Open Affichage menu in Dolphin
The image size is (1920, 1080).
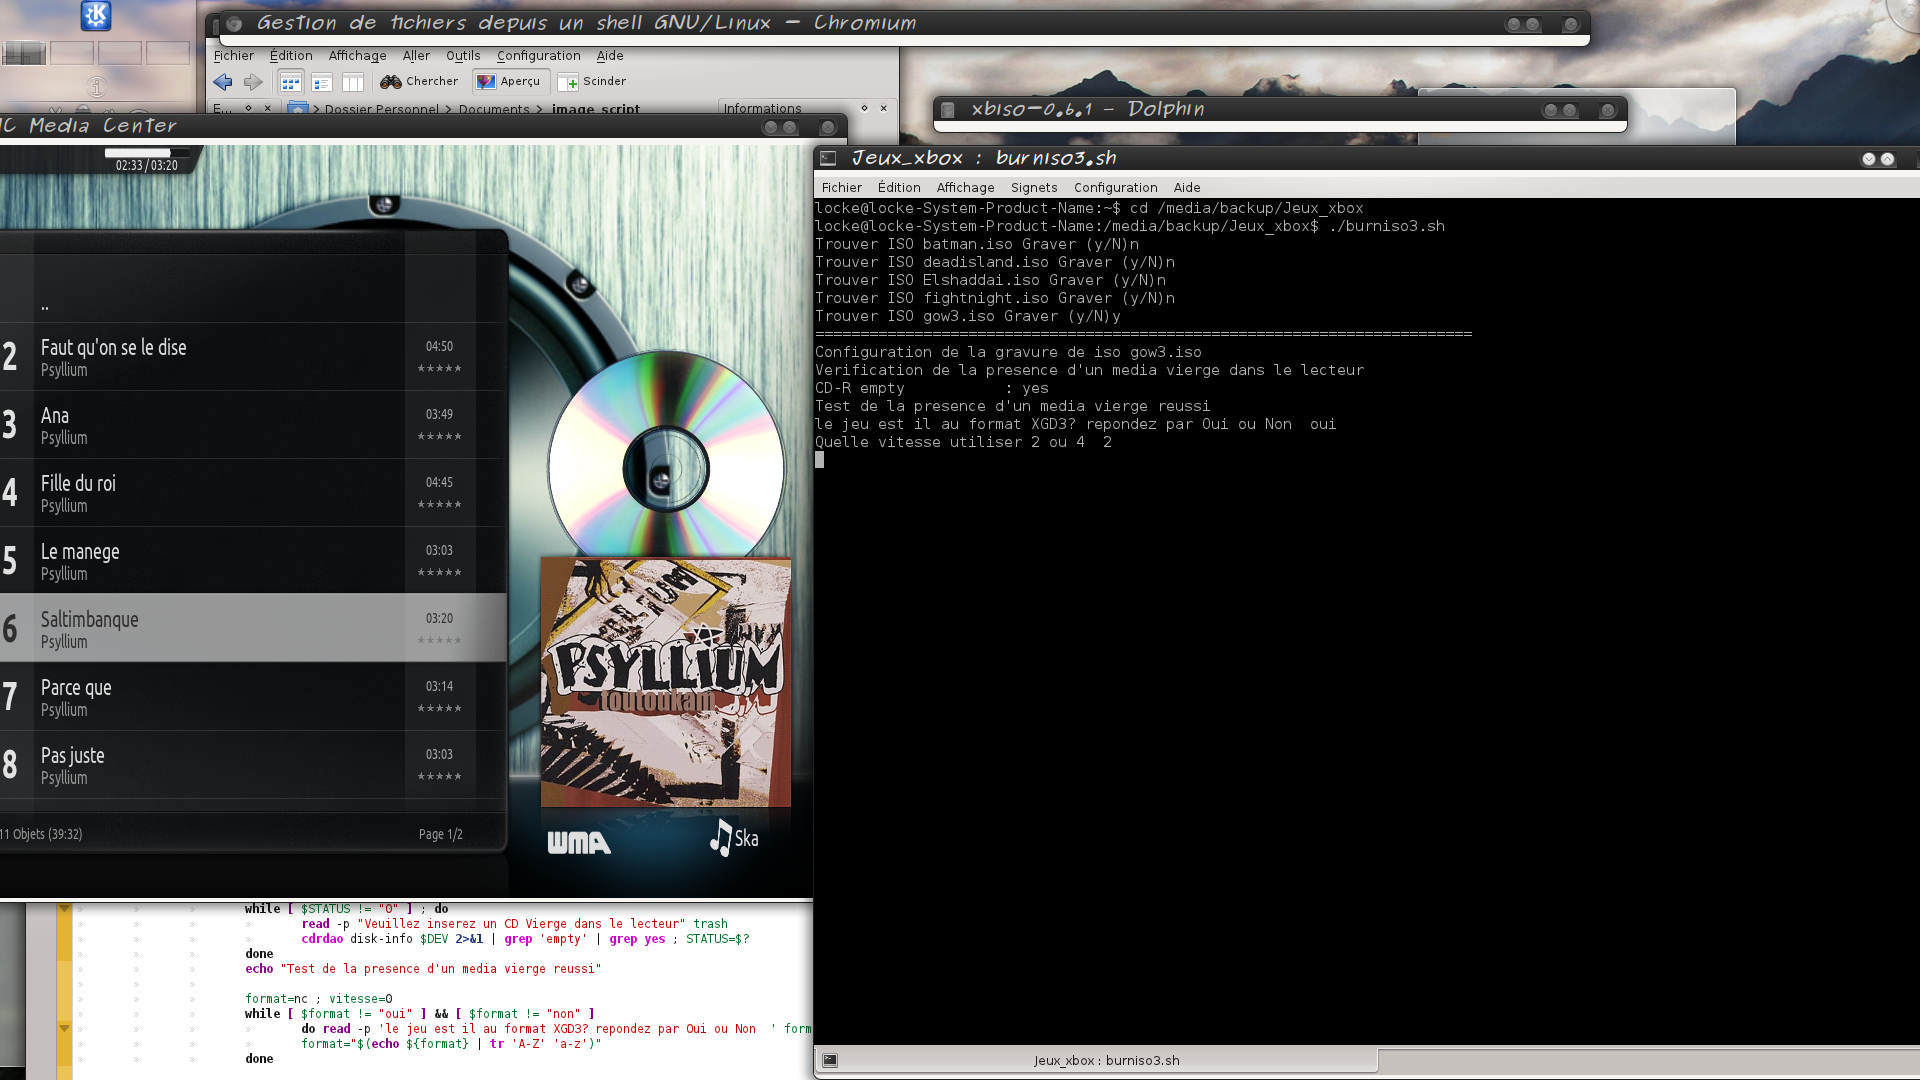[357, 56]
